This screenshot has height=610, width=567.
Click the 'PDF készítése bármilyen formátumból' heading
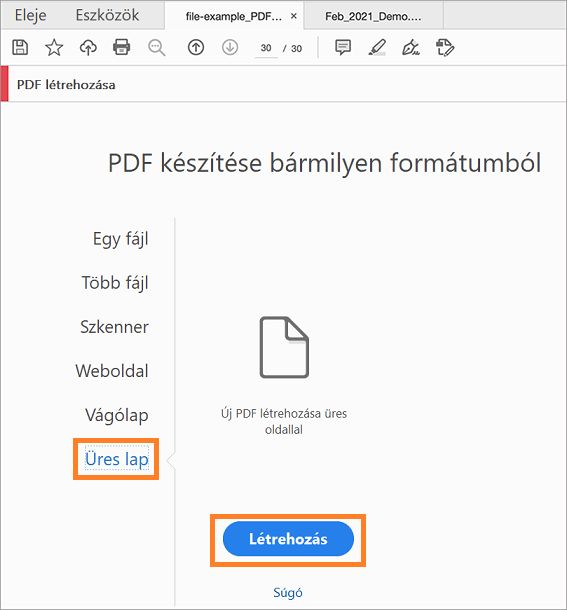[x=325, y=163]
